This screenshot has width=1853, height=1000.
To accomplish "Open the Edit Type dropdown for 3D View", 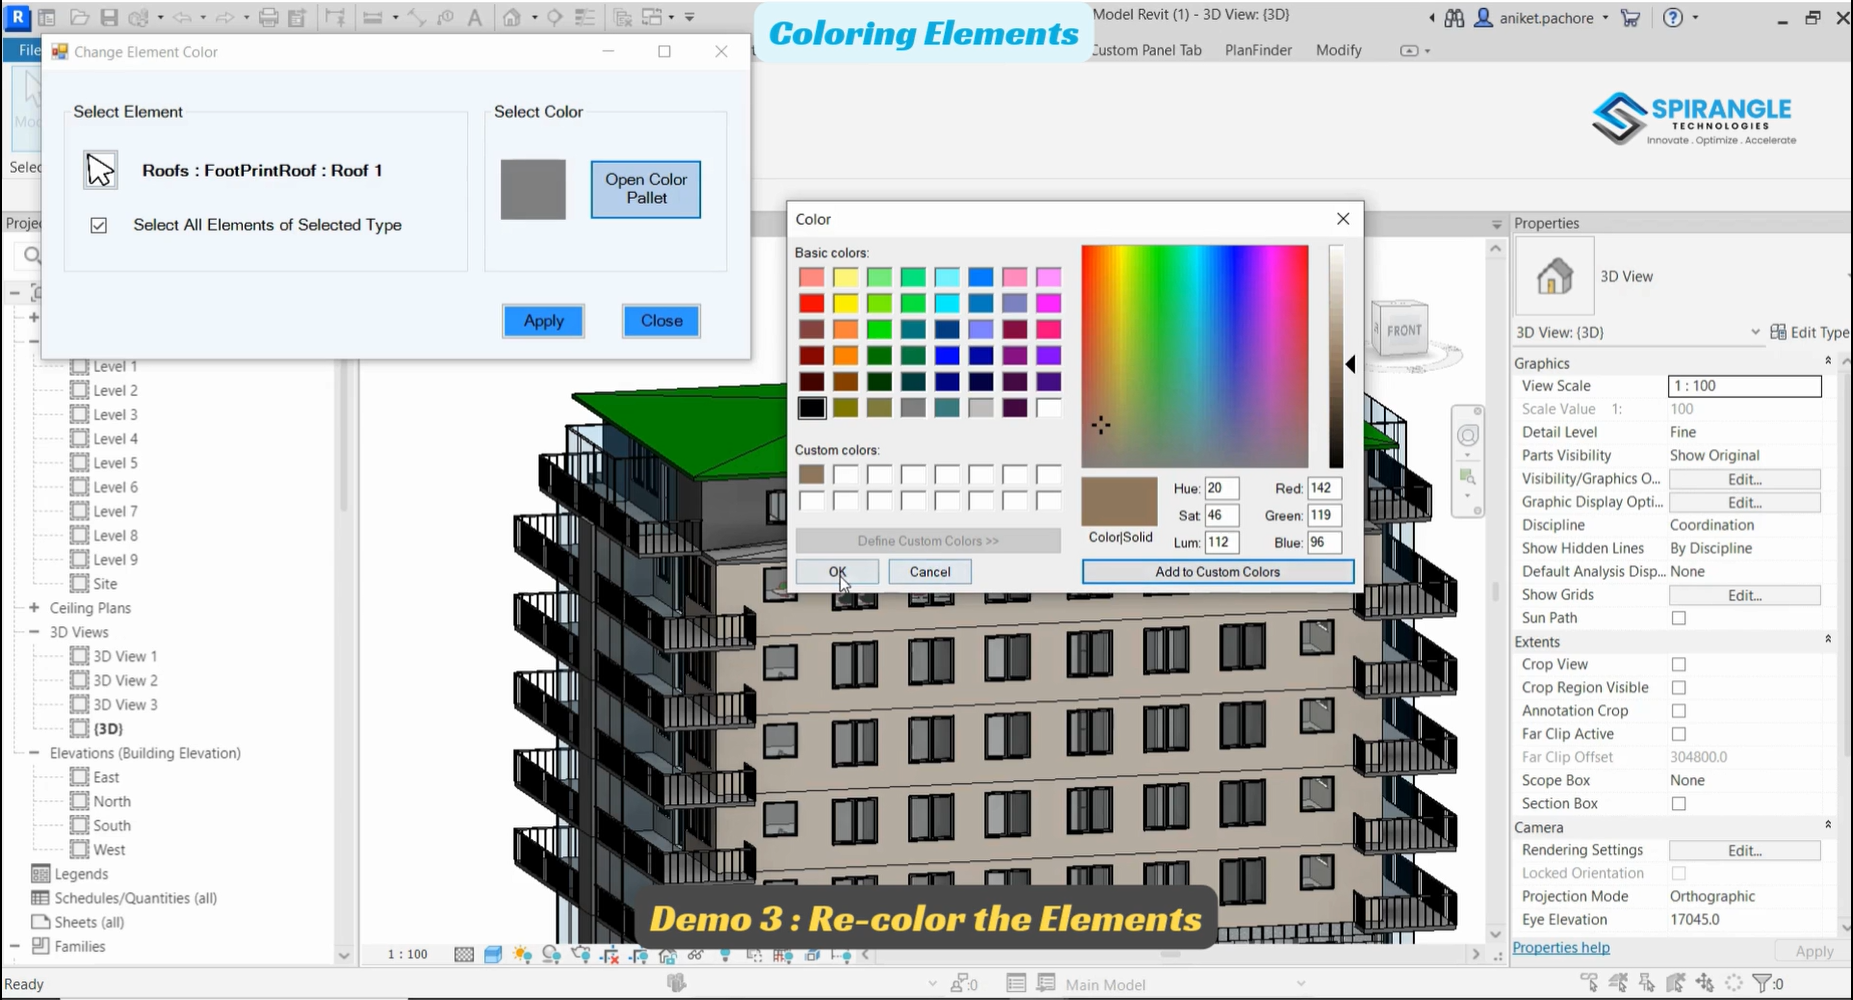I will point(1756,331).
